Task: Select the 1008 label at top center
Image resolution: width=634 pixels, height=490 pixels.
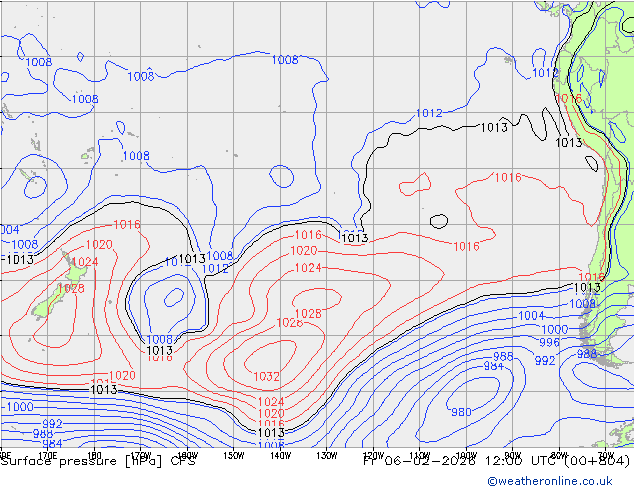Action: [285, 60]
